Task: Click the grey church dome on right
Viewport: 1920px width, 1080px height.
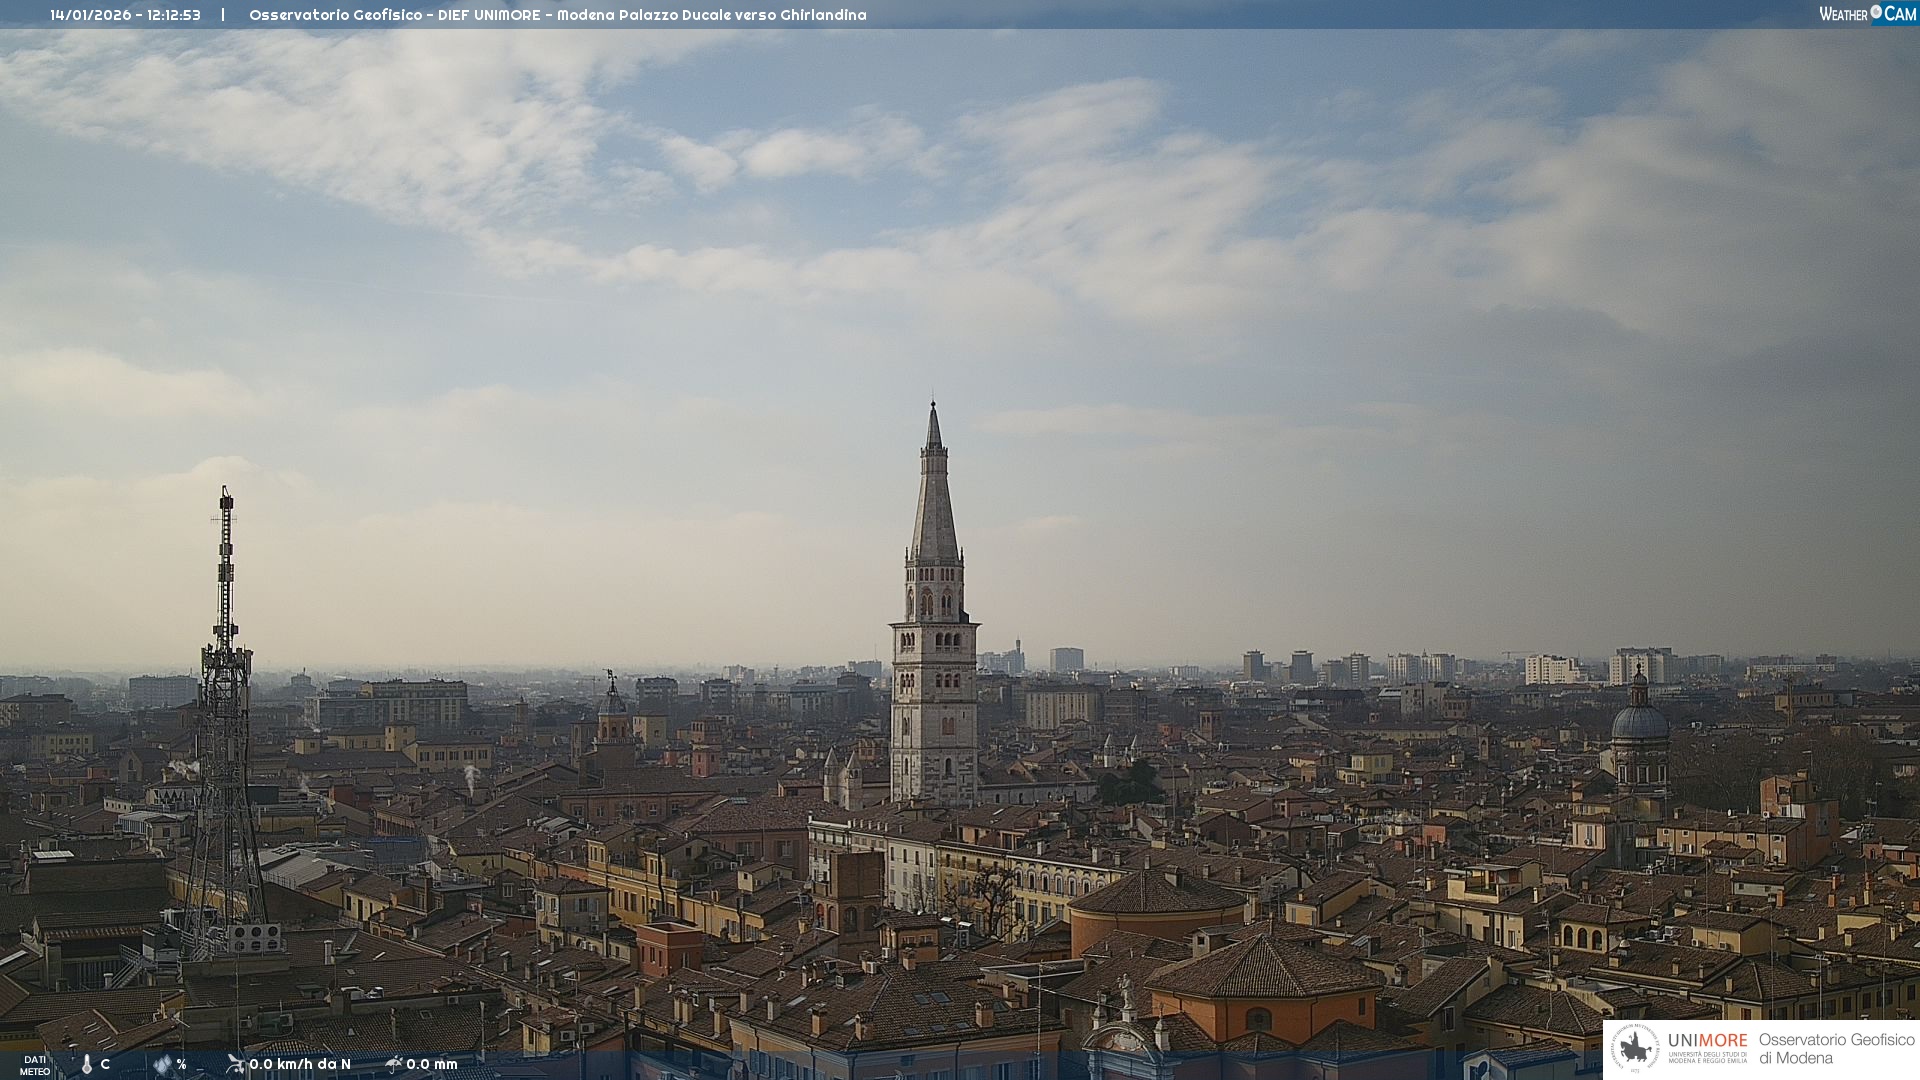Action: tap(1639, 722)
